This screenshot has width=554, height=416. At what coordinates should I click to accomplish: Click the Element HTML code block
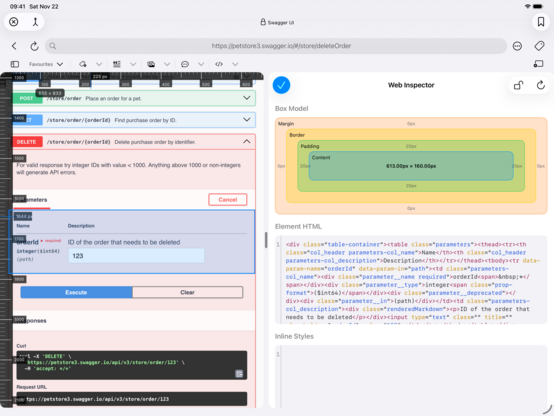point(411,280)
